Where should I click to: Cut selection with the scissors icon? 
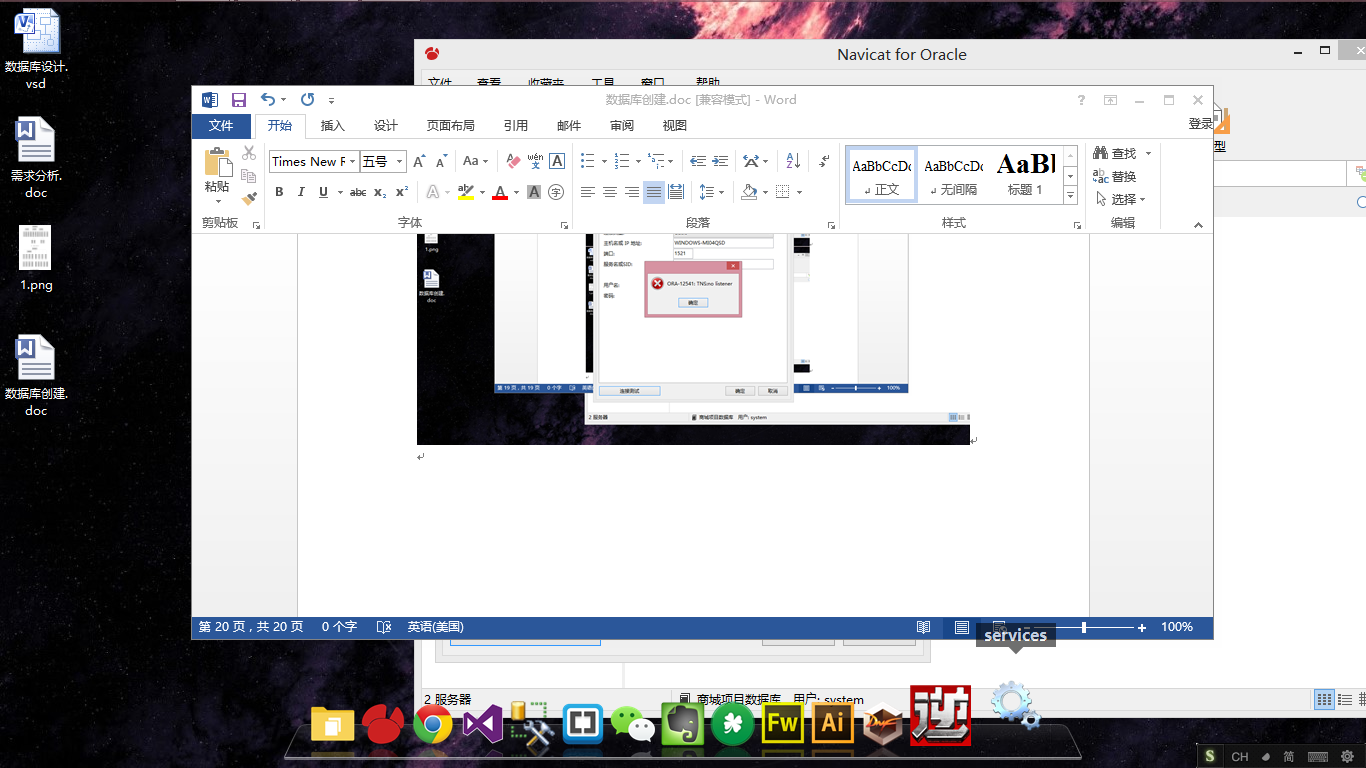tap(249, 153)
